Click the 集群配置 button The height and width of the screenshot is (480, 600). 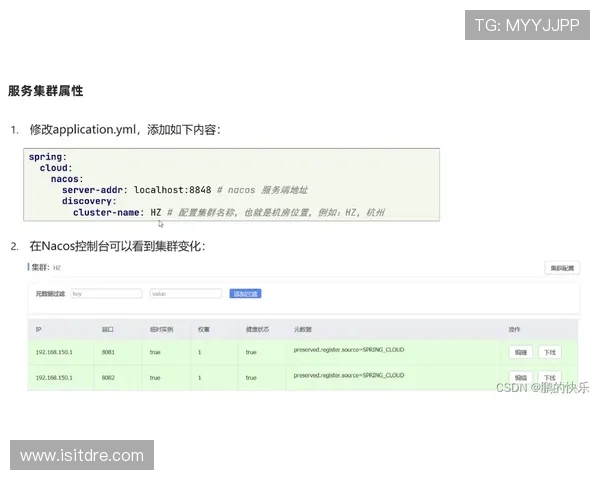coord(562,268)
